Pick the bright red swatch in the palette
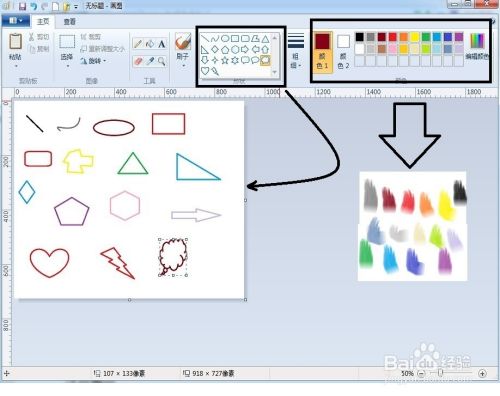The image size is (500, 396). point(393,37)
